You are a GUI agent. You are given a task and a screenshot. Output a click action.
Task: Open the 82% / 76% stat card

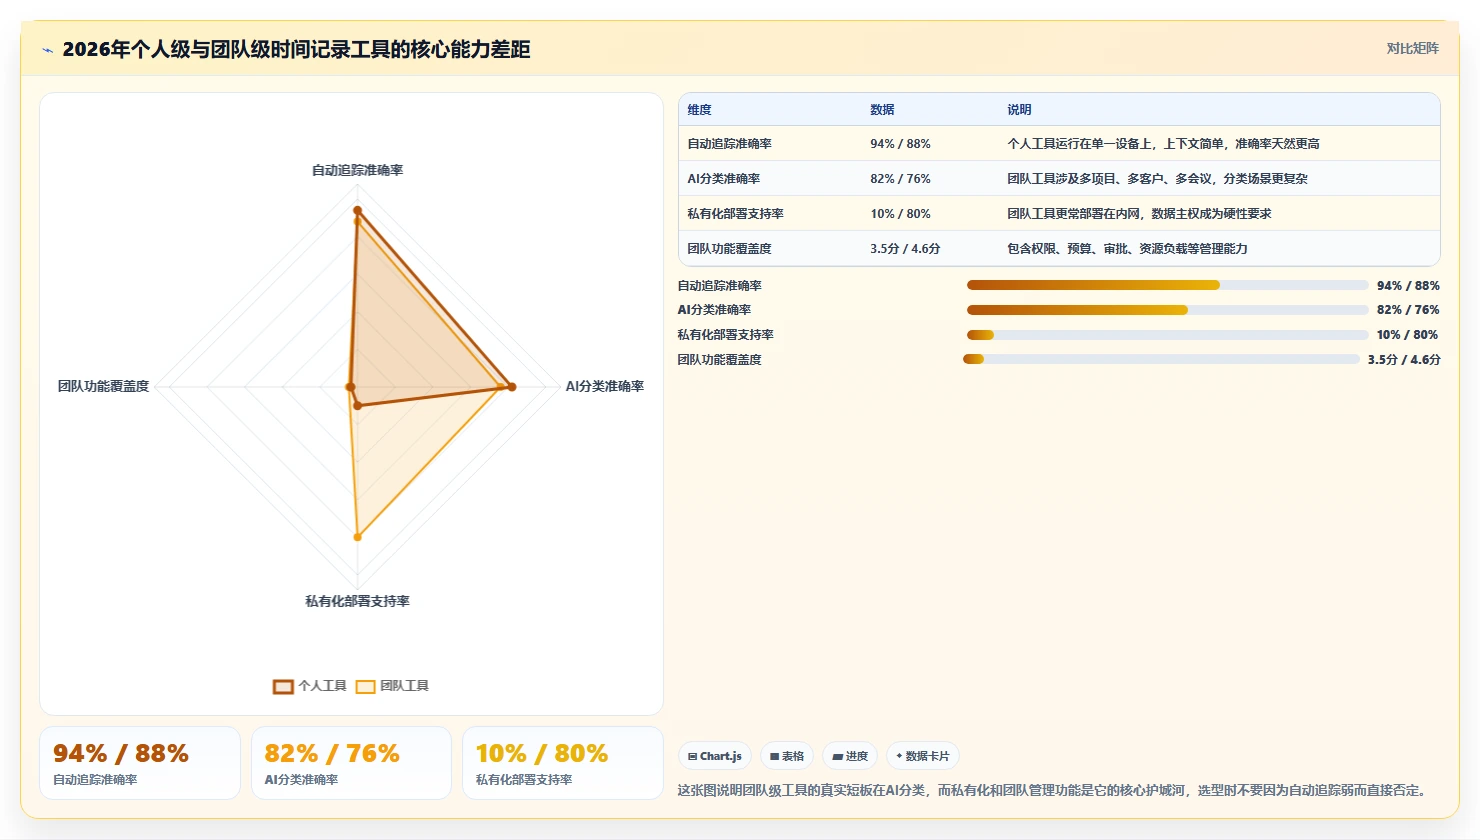(351, 763)
